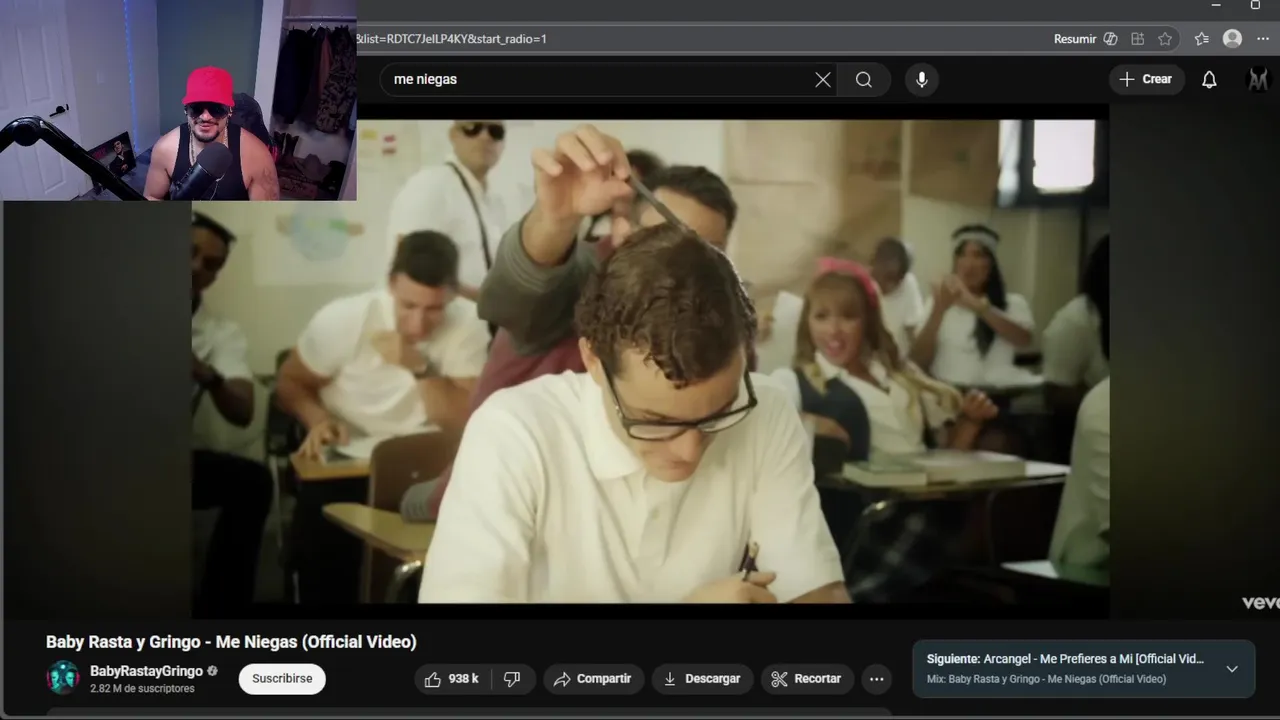Open the Crear upload menu
Image resolution: width=1280 pixels, height=720 pixels.
click(1146, 79)
